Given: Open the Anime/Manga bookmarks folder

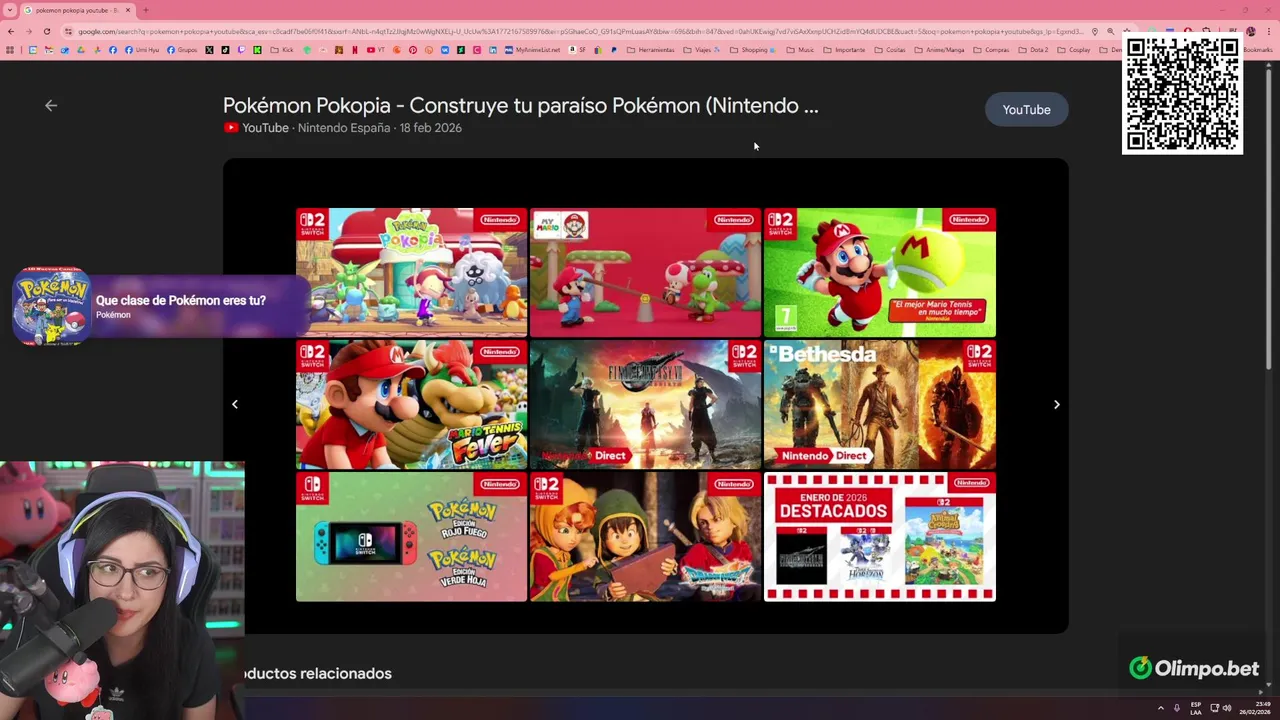Looking at the screenshot, I should [941, 50].
